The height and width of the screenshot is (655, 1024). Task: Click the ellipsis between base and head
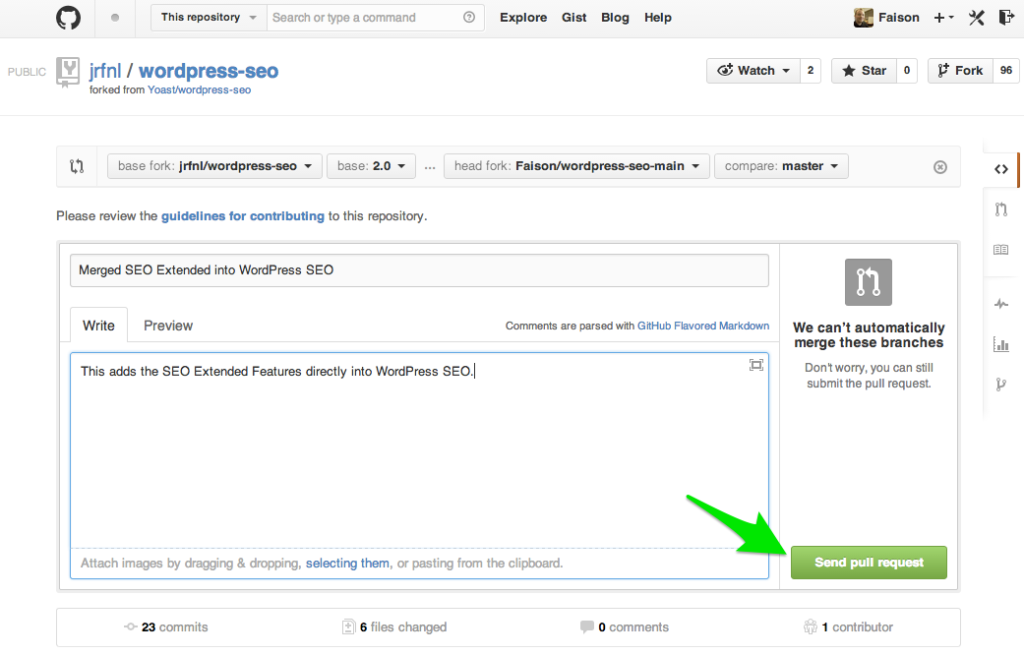coord(430,167)
